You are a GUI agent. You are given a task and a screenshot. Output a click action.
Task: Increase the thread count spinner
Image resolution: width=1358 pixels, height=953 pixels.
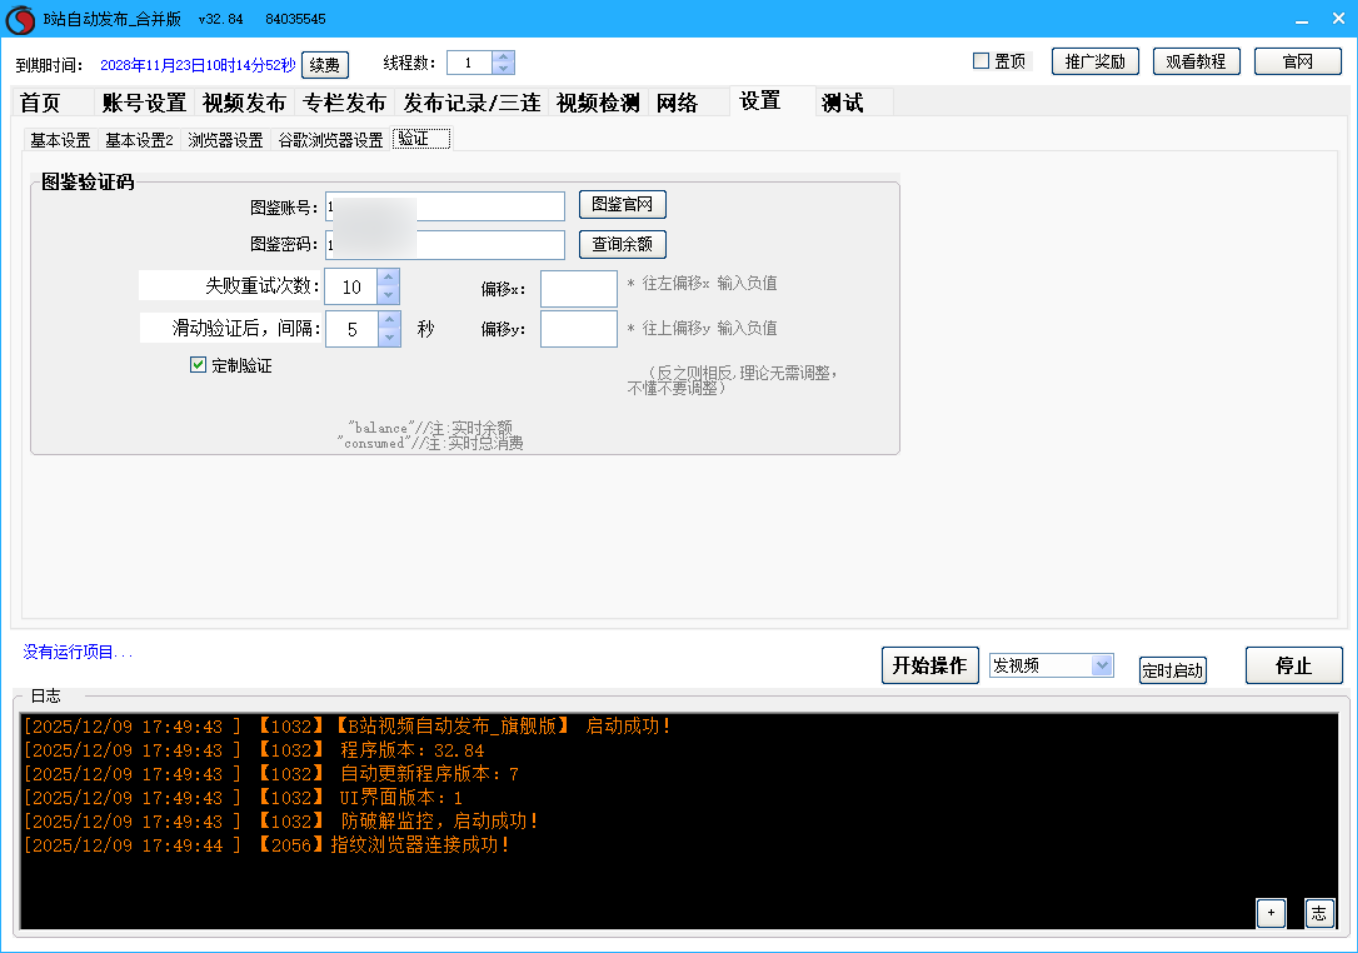tap(503, 57)
